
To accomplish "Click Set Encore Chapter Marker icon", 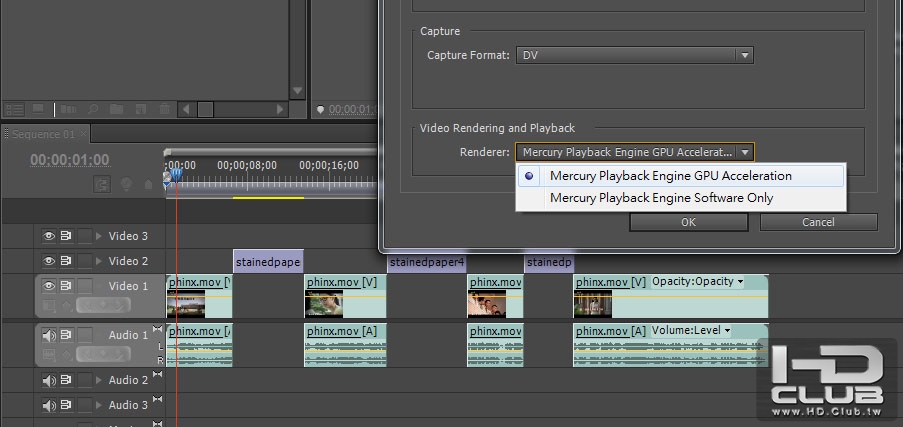I will [126, 185].
